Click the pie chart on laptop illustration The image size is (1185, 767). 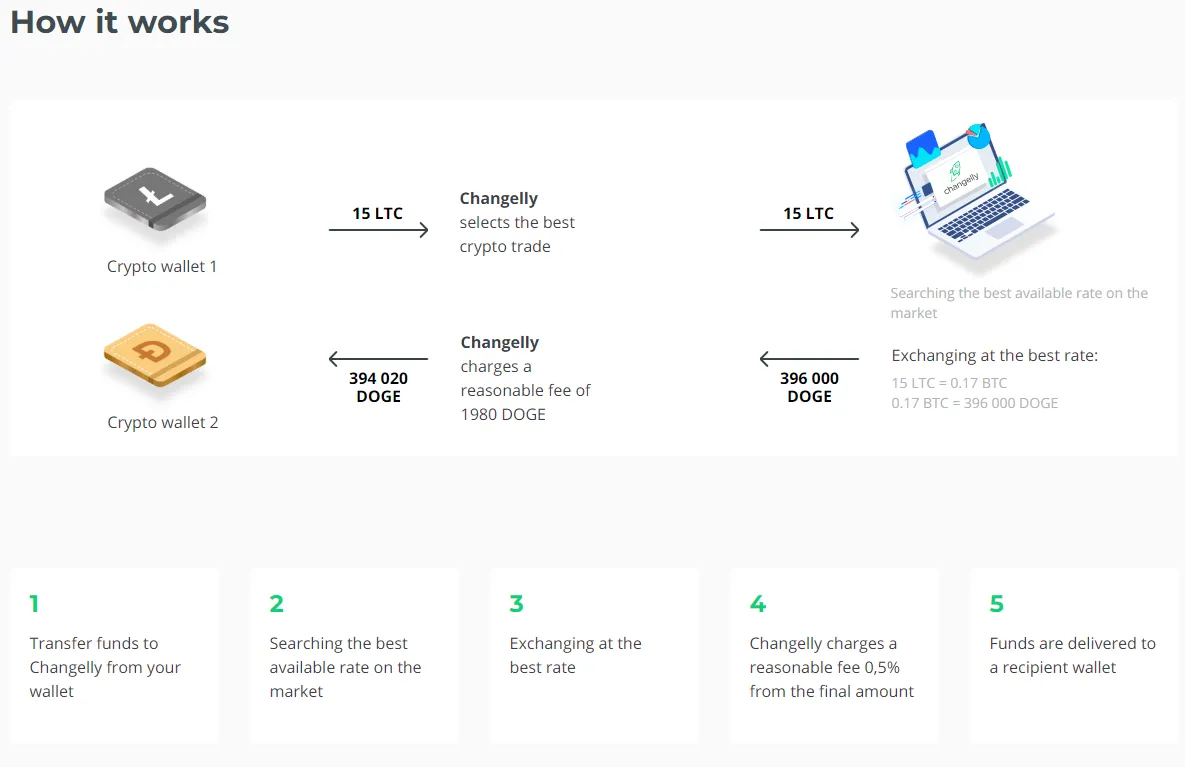pos(977,138)
